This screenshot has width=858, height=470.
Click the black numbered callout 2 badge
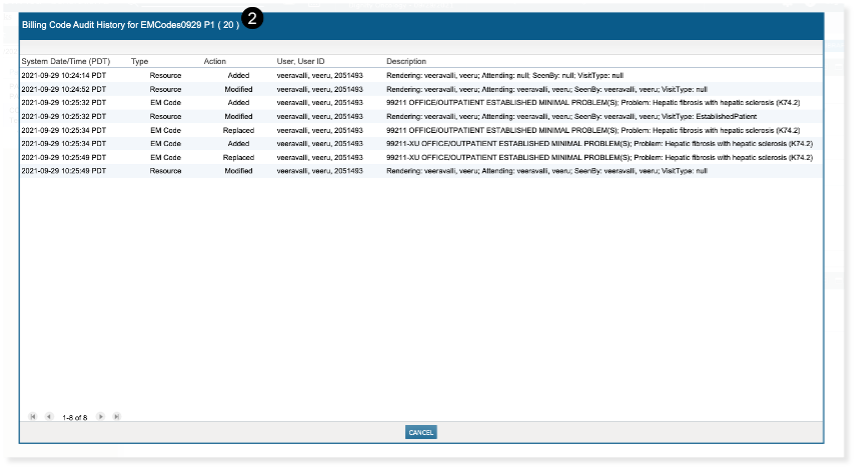click(253, 19)
